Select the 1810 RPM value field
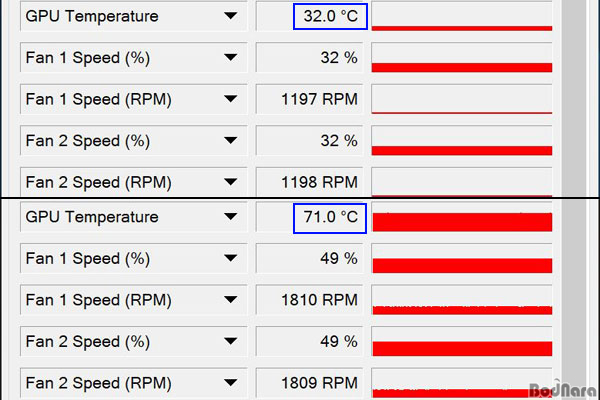Image resolution: width=600 pixels, height=400 pixels. click(x=312, y=300)
